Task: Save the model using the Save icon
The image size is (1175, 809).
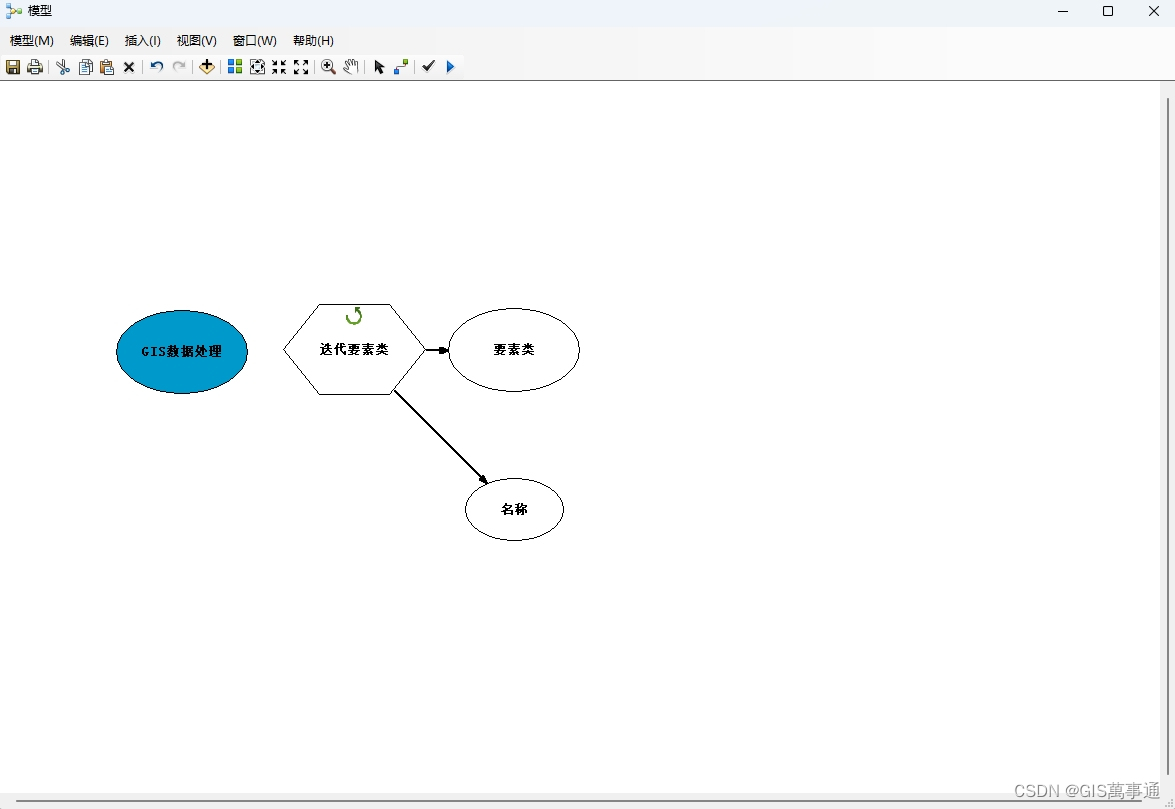Action: [x=13, y=67]
